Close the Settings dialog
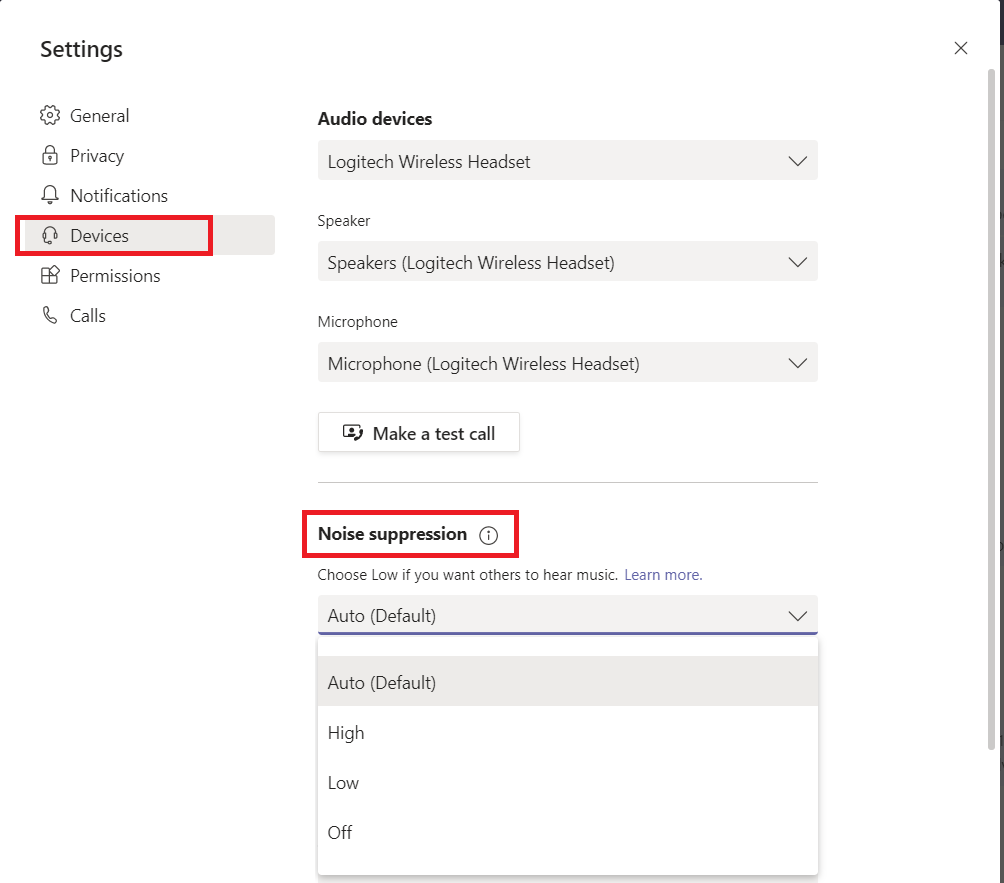Image resolution: width=1004 pixels, height=883 pixels. click(x=960, y=48)
